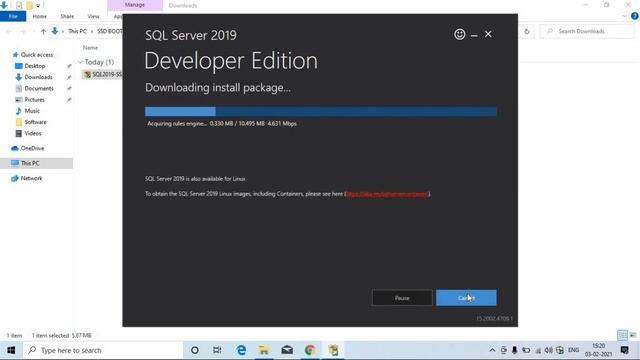Go up one folder level in Explorer
640x360 pixels.
tap(43, 31)
